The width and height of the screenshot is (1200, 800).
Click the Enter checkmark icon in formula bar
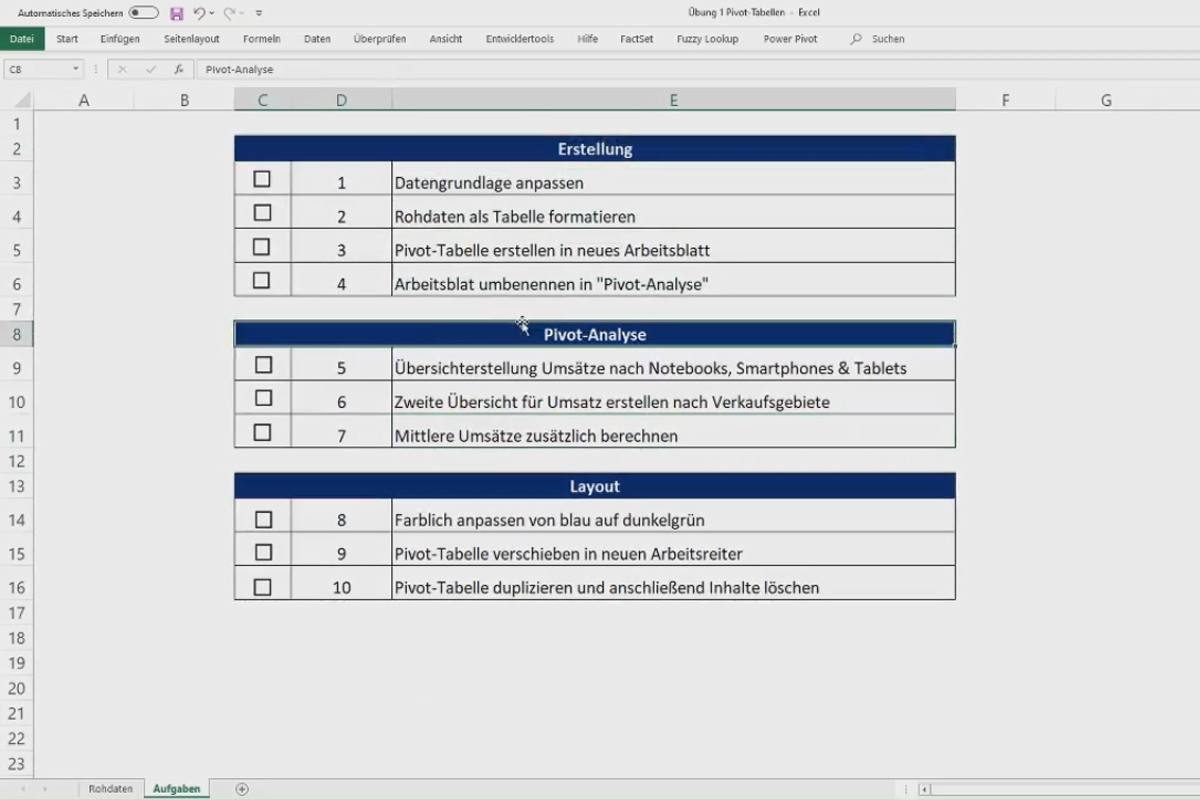151,70
